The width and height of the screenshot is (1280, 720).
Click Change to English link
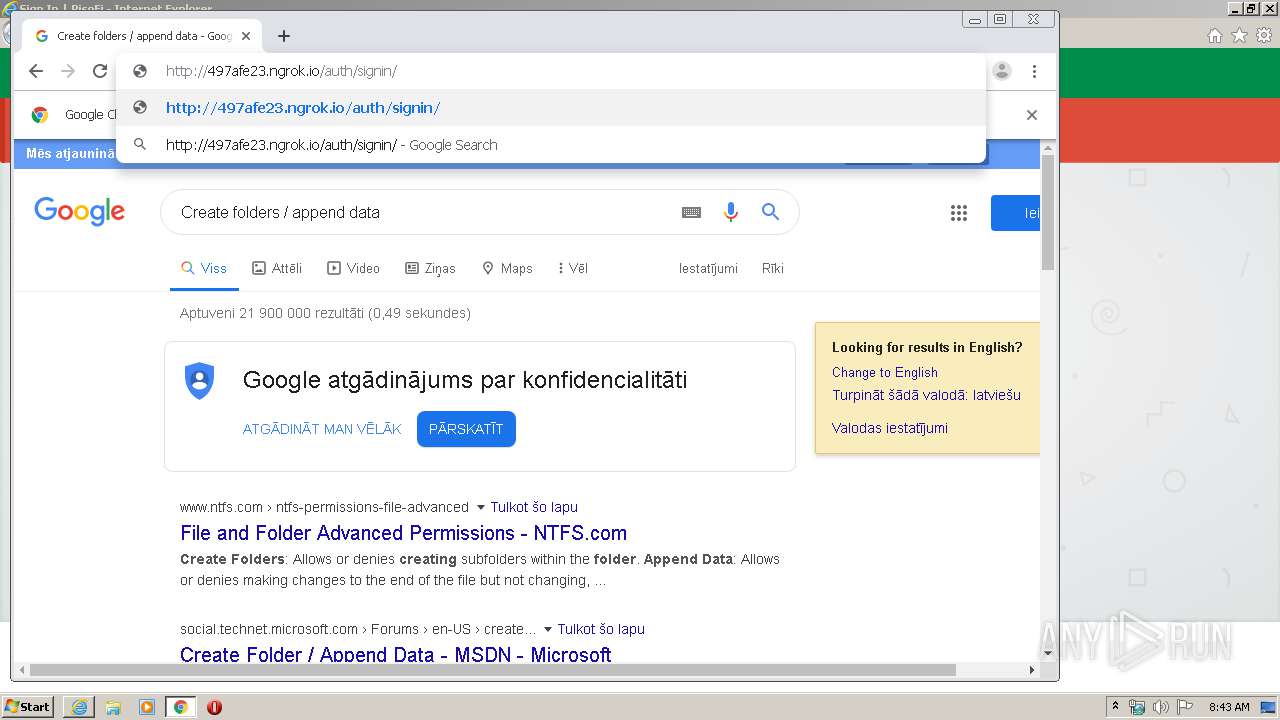[885, 372]
